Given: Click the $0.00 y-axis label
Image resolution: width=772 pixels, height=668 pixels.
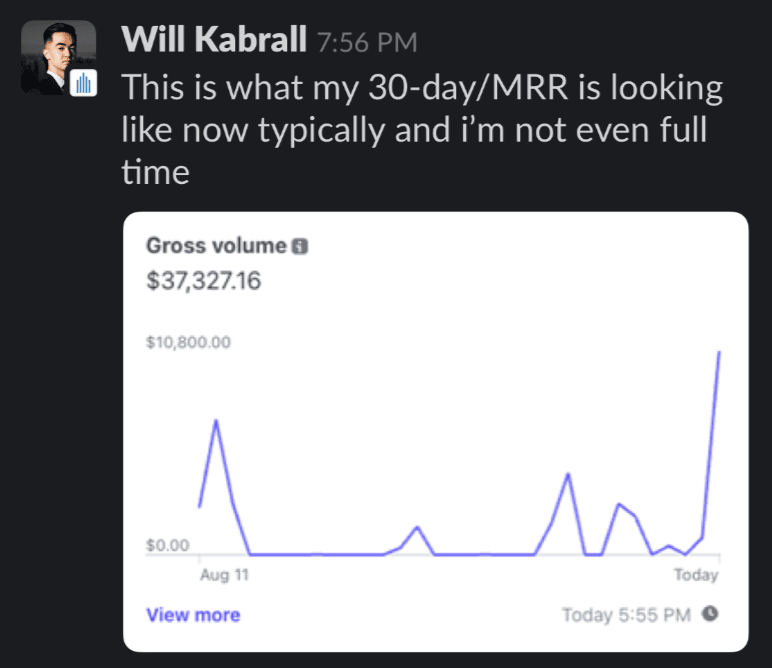Looking at the screenshot, I should (x=168, y=546).
